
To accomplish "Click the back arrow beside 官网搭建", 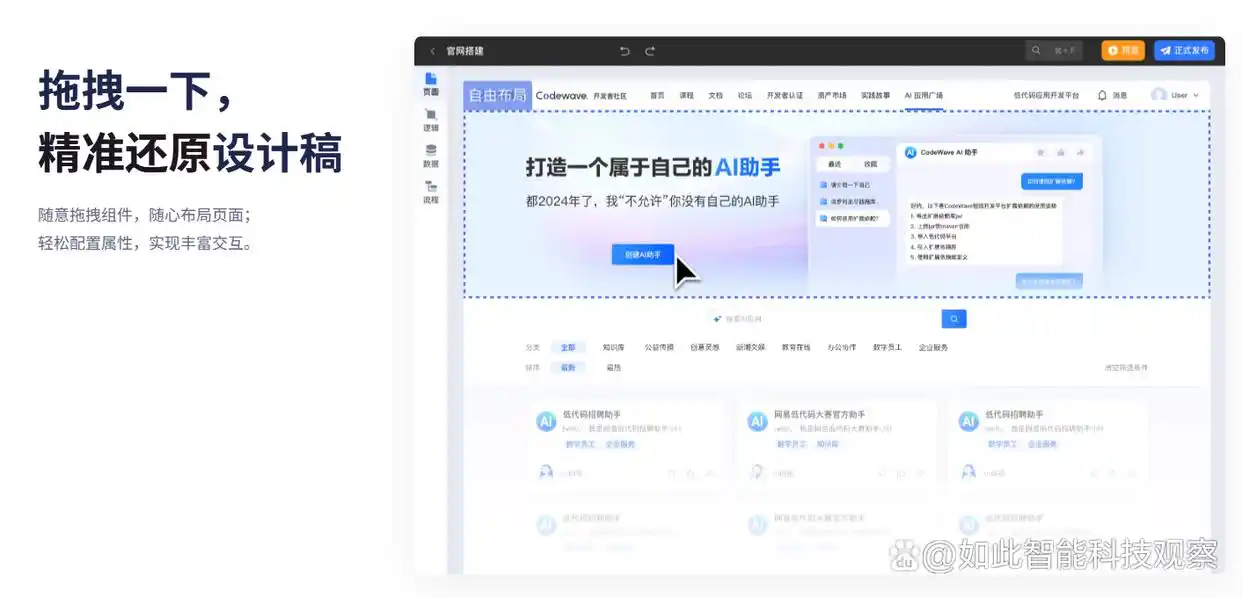I will coord(432,51).
